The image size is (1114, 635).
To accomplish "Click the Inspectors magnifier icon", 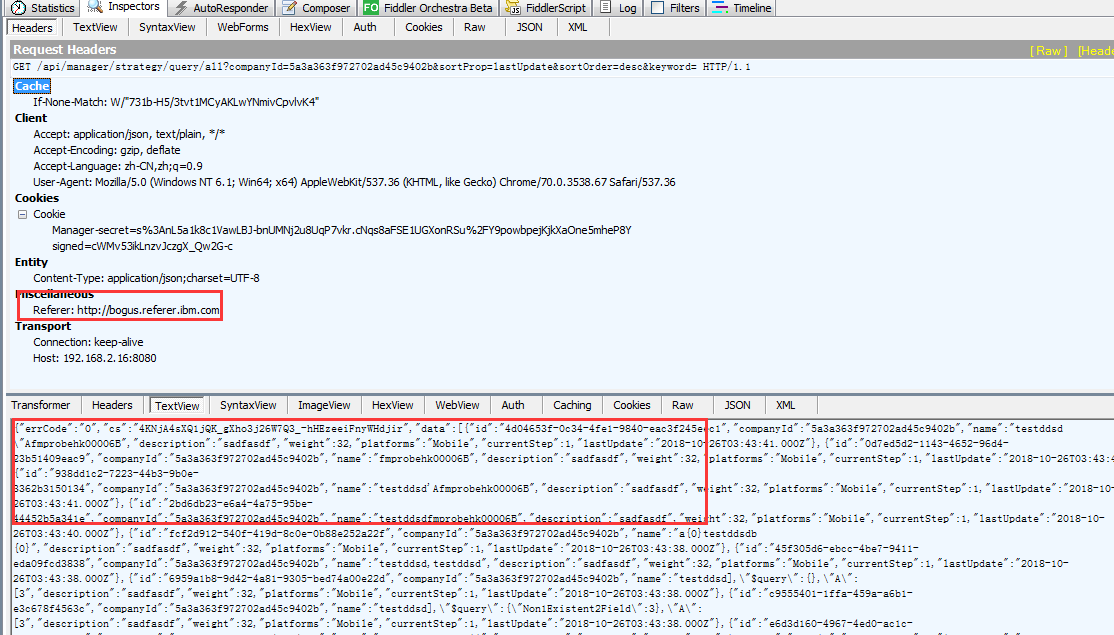I will 94,7.
